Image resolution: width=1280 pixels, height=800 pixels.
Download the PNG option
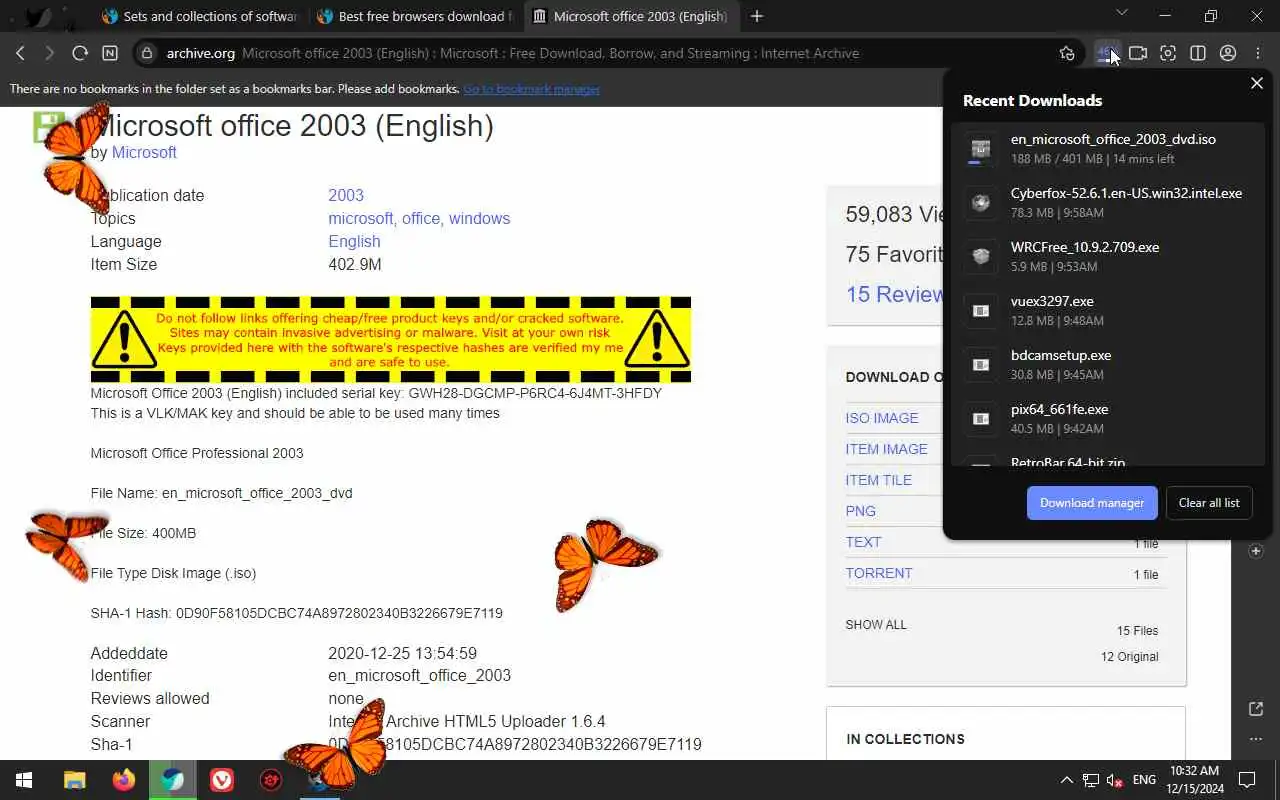[860, 511]
